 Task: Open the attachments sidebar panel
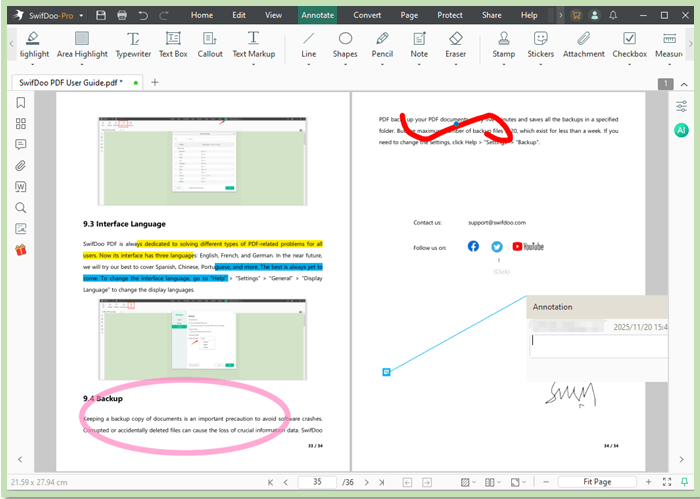click(21, 166)
